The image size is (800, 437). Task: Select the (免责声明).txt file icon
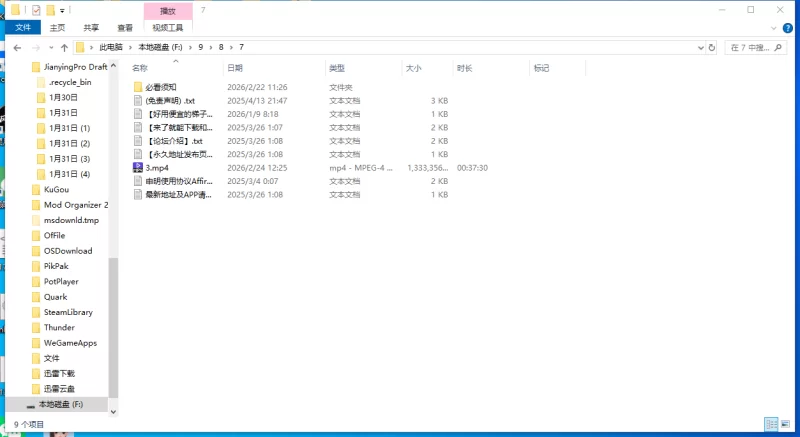[138, 100]
